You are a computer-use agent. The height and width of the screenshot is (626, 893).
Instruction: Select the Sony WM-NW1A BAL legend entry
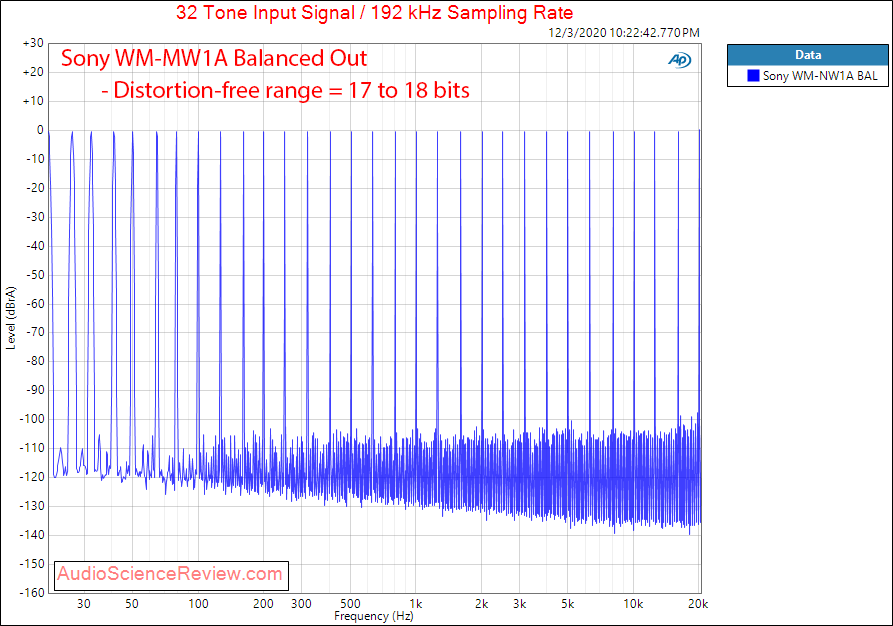pos(808,75)
